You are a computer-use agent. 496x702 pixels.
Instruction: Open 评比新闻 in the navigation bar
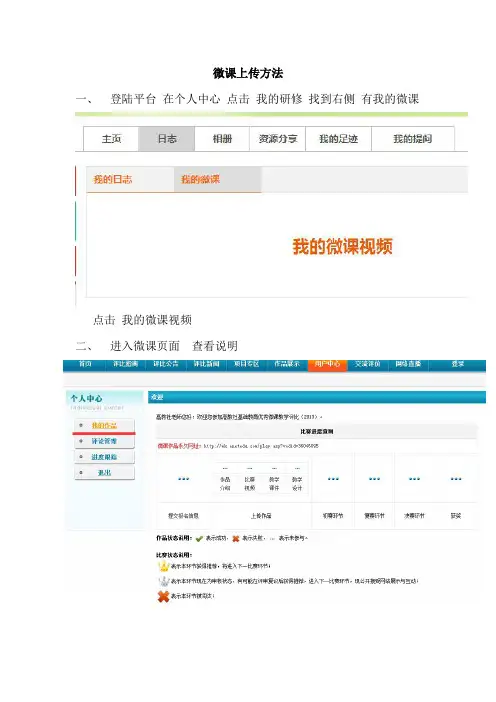point(206,364)
